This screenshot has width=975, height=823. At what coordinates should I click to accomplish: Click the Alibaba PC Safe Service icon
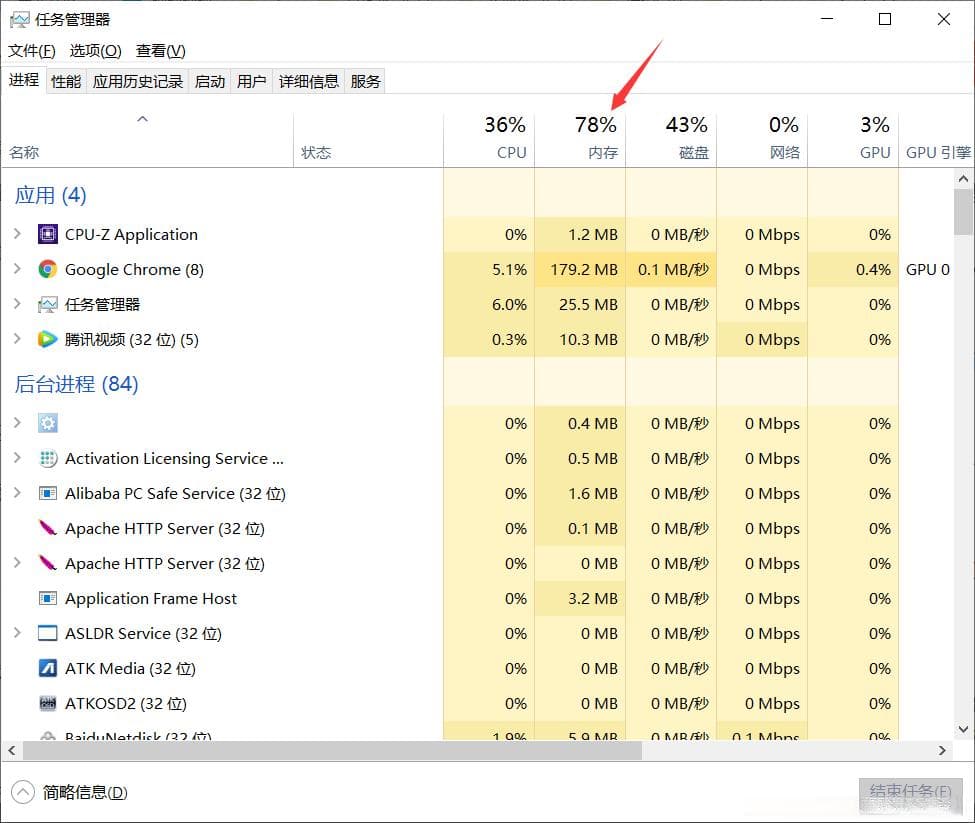pyautogui.click(x=48, y=494)
